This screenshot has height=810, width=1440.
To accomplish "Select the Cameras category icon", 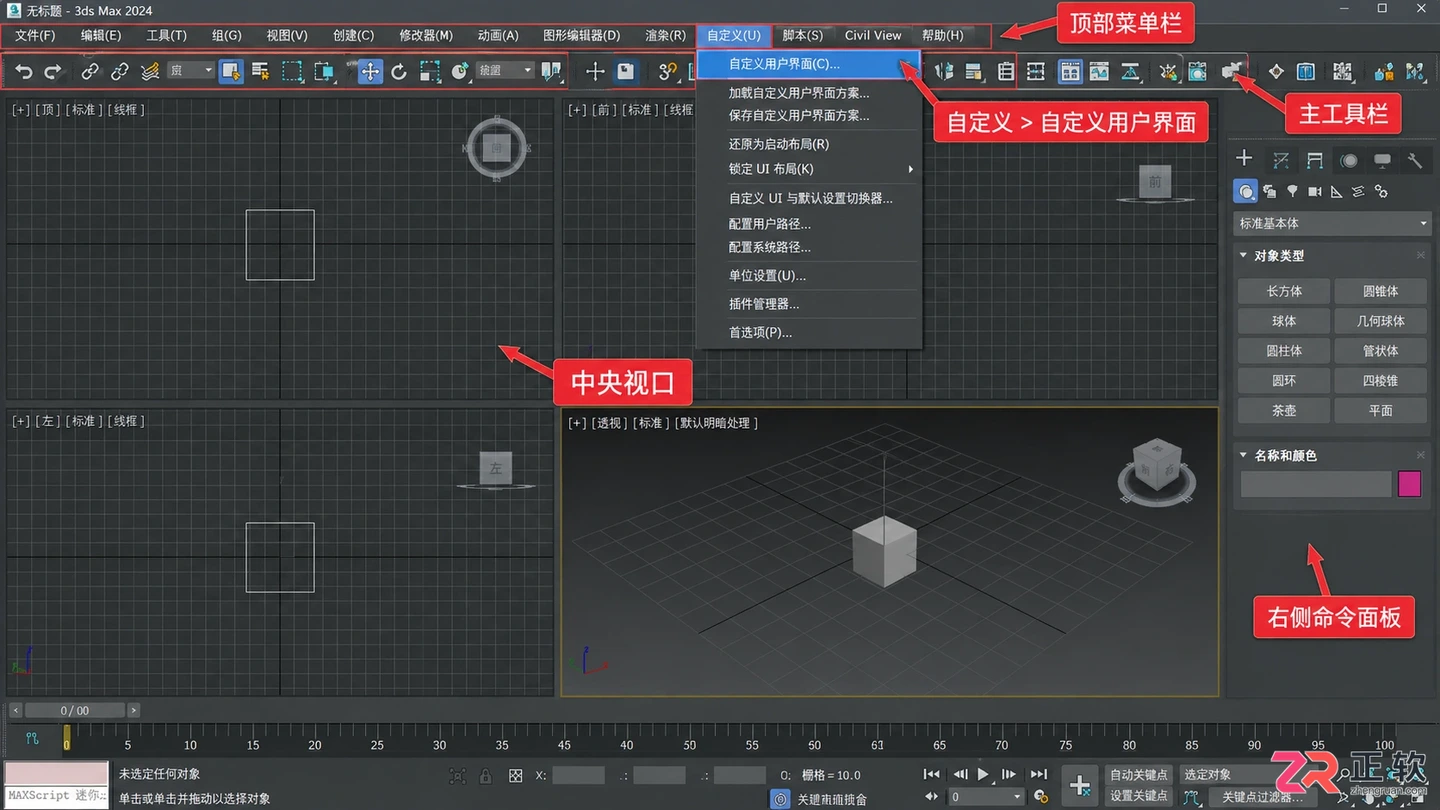I will [1315, 191].
